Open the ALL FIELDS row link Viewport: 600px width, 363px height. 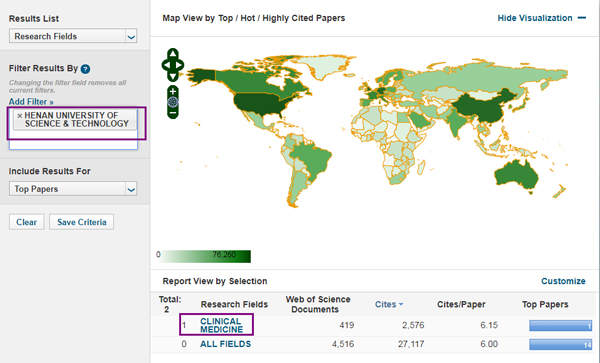225,344
